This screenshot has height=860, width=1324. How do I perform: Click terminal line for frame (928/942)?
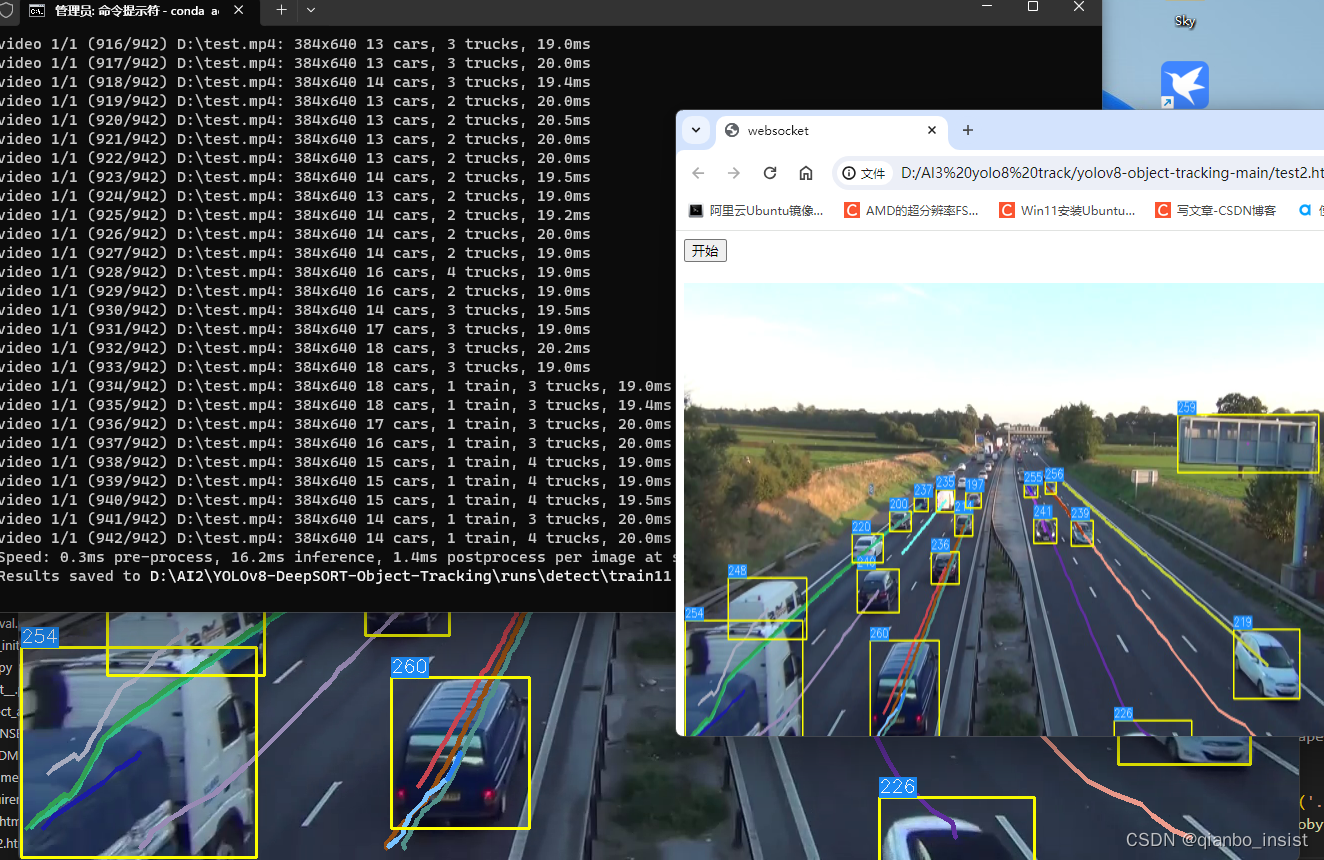pyautogui.click(x=295, y=272)
